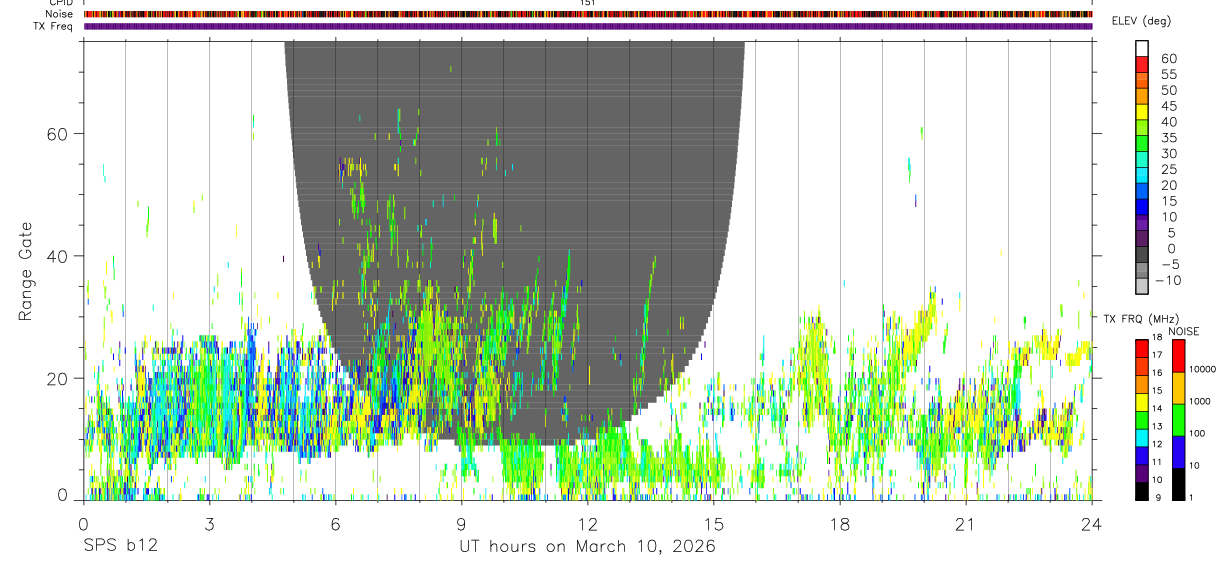Click the 1000 noise scale label
1228x567 pixels.
click(x=1199, y=401)
